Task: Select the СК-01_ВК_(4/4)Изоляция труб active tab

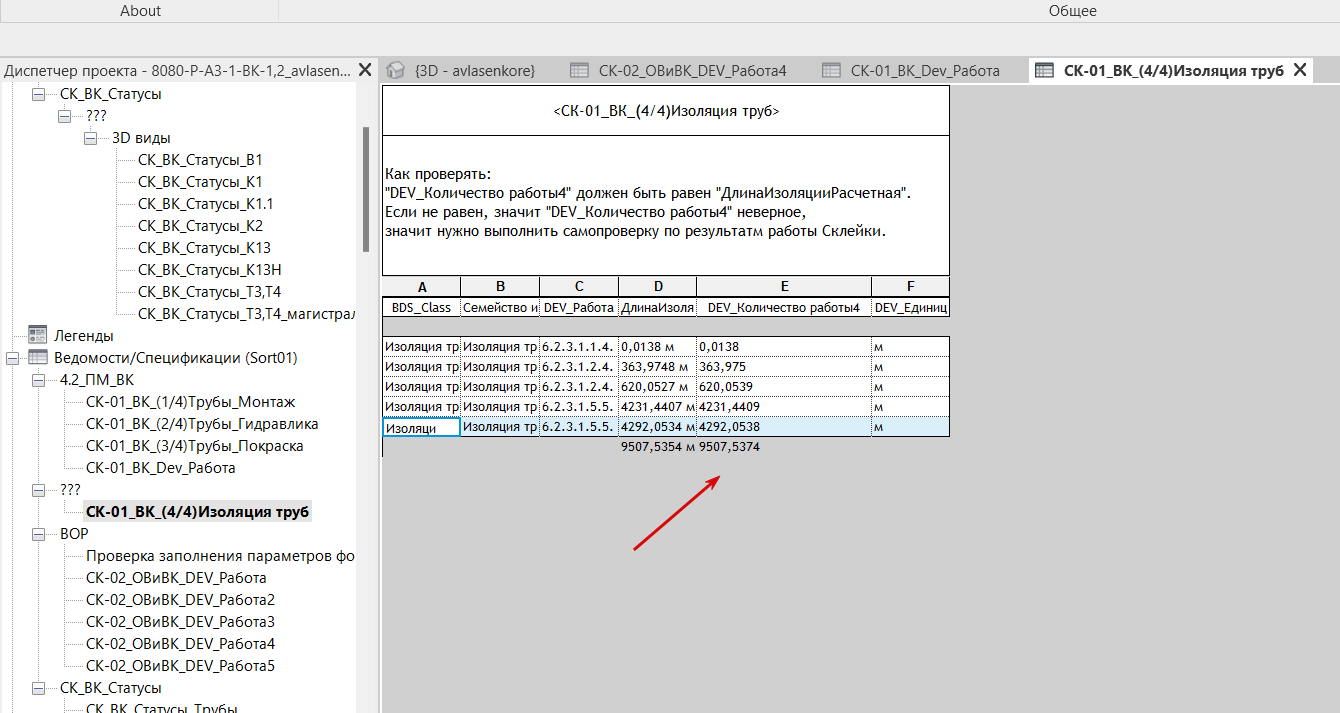Action: pos(1173,70)
